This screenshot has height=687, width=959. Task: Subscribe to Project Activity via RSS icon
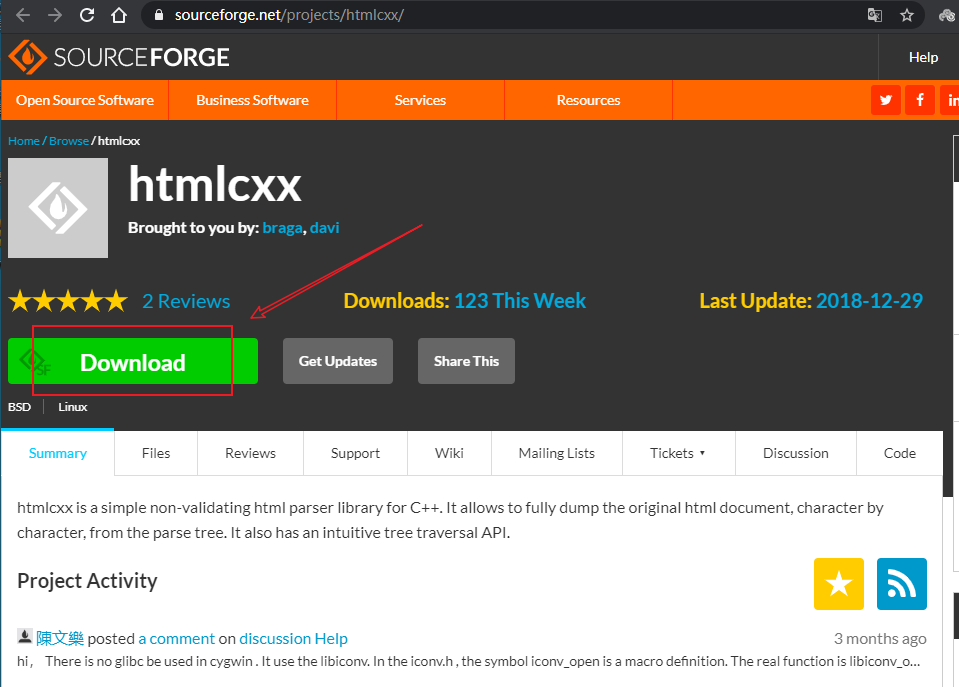[x=901, y=584]
